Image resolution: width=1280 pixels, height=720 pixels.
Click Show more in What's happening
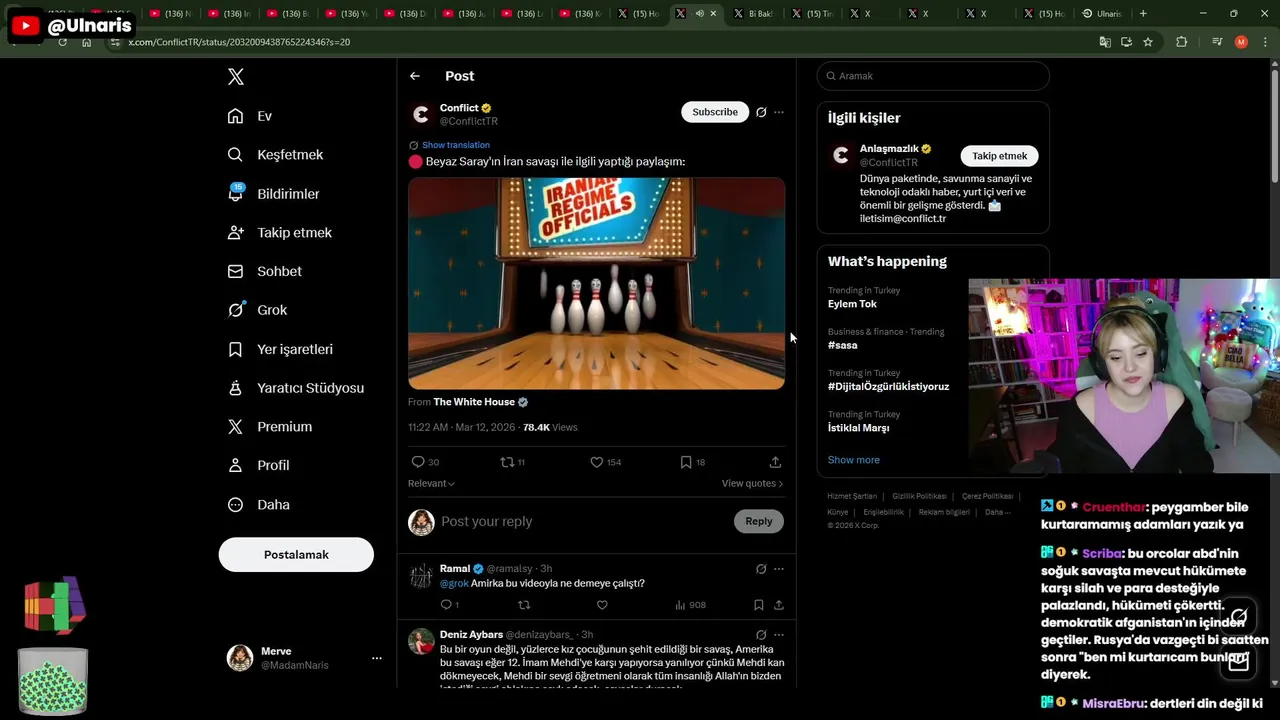tap(854, 460)
